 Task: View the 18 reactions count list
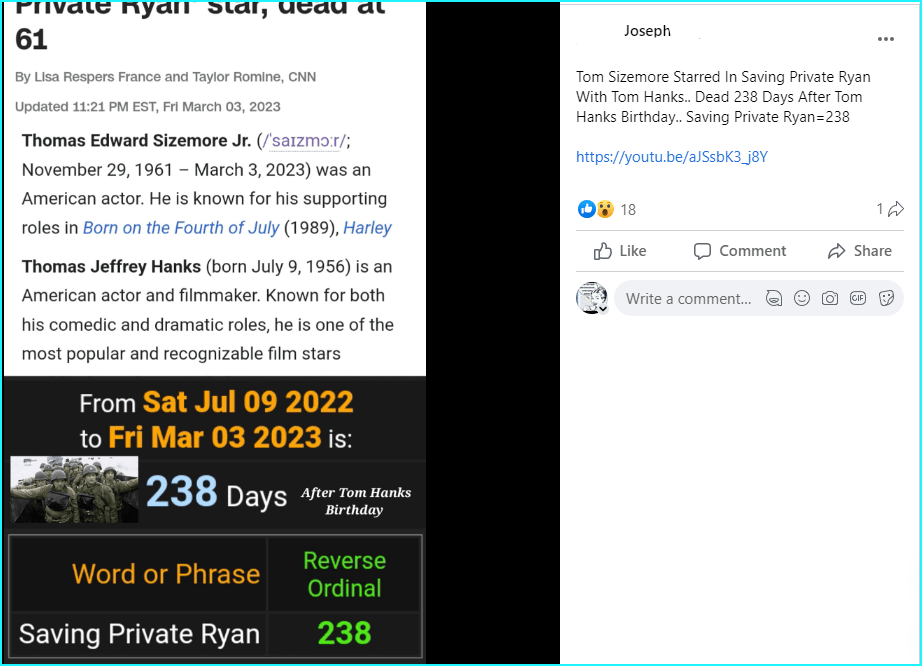tap(628, 210)
